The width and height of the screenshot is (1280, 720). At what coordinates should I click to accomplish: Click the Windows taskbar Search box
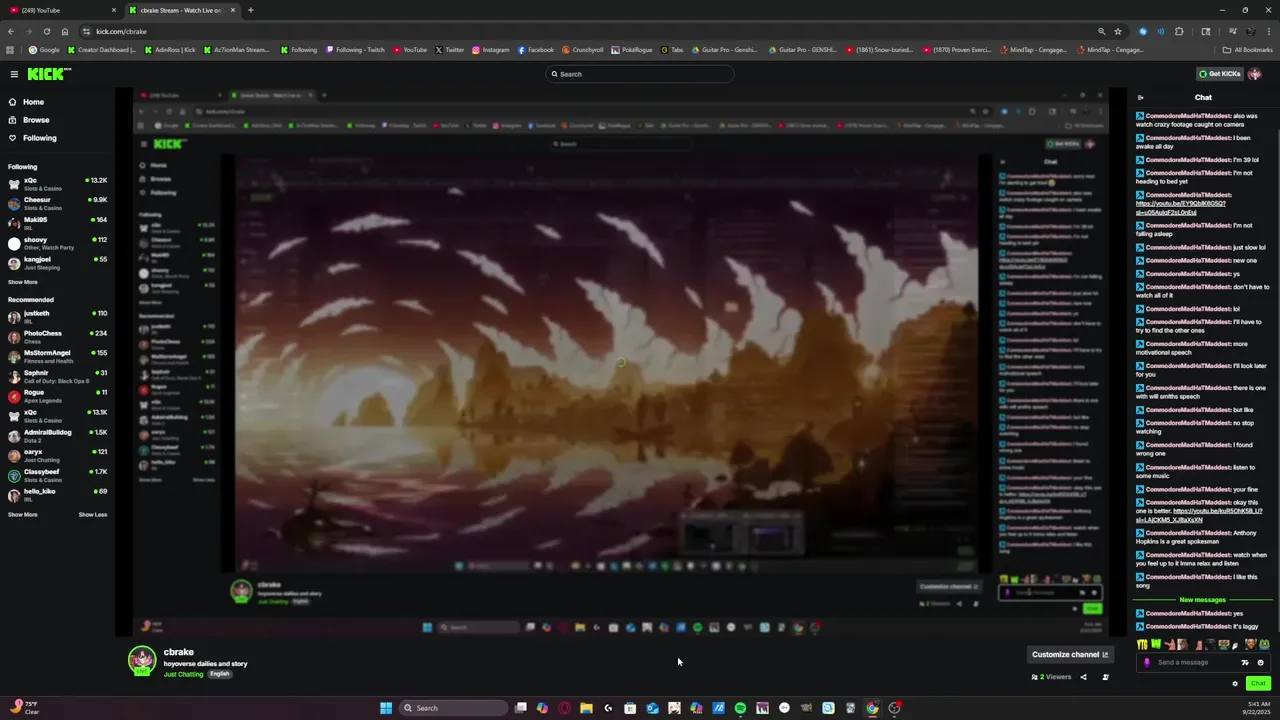coord(453,708)
